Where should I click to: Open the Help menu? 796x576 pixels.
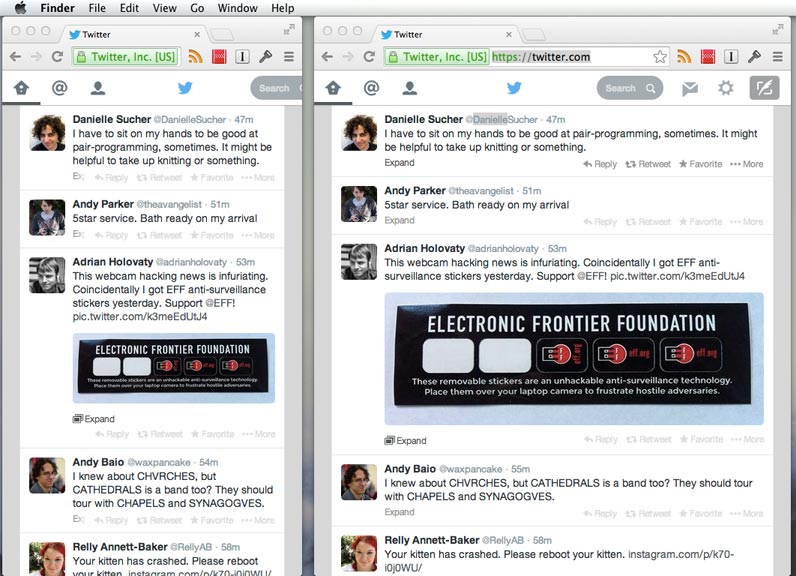tap(283, 8)
